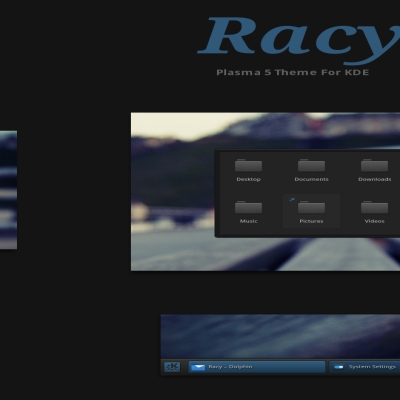This screenshot has width=400, height=400.
Task: Click wallpaper area of the taskbar preview image
Action: click(280, 336)
